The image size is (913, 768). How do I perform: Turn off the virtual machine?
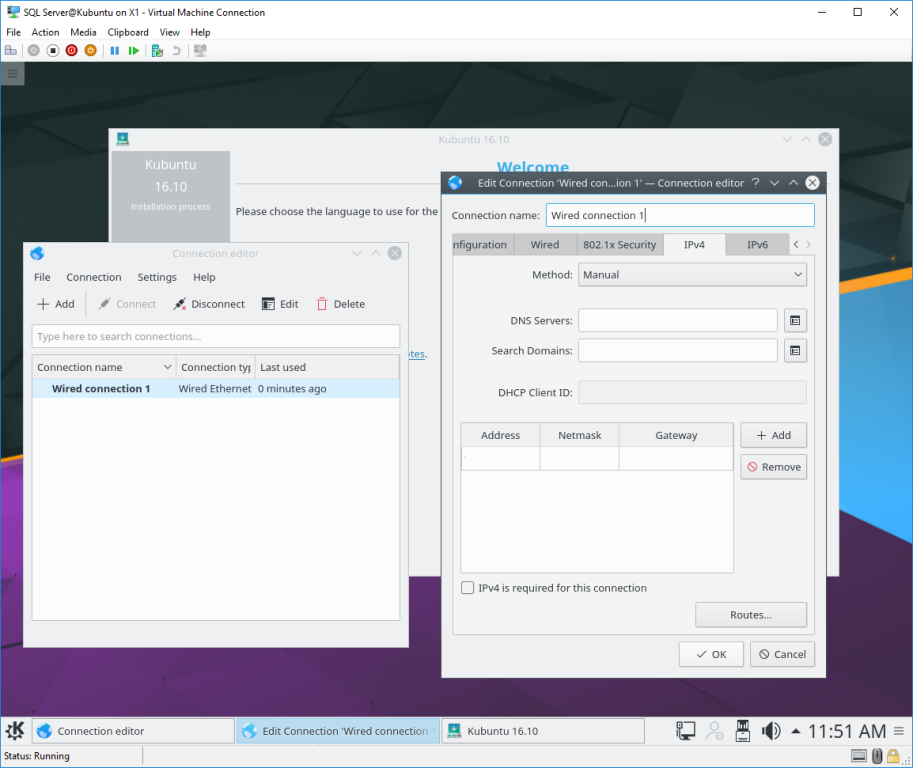point(52,51)
